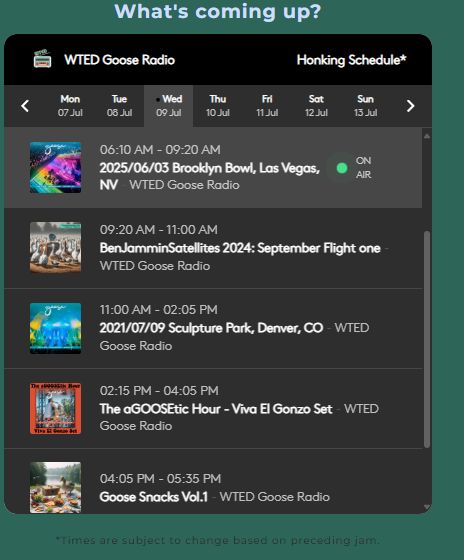Switch to Fri 11 Jul schedule
The image size is (464, 560).
click(267, 106)
